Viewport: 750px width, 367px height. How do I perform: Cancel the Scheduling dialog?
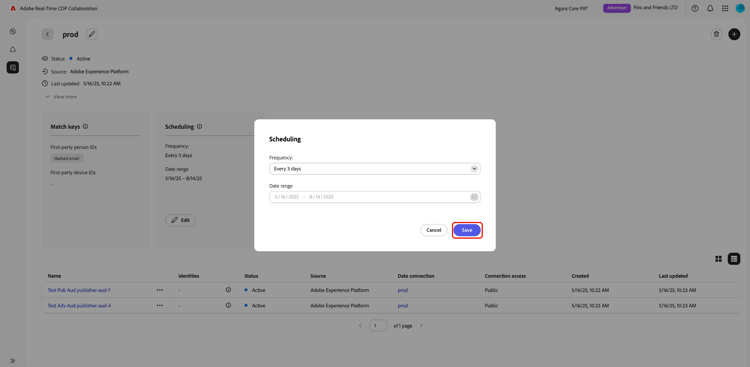click(433, 230)
